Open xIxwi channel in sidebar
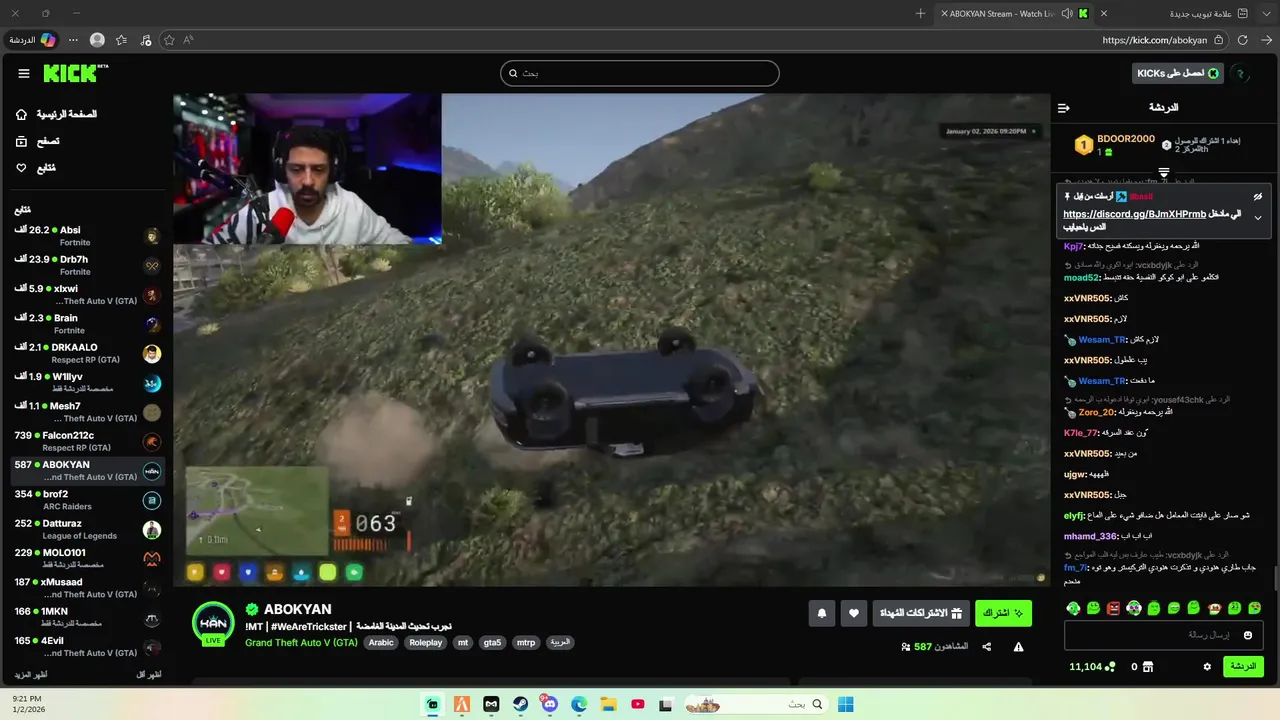This screenshot has height=720, width=1280. pyautogui.click(x=87, y=294)
